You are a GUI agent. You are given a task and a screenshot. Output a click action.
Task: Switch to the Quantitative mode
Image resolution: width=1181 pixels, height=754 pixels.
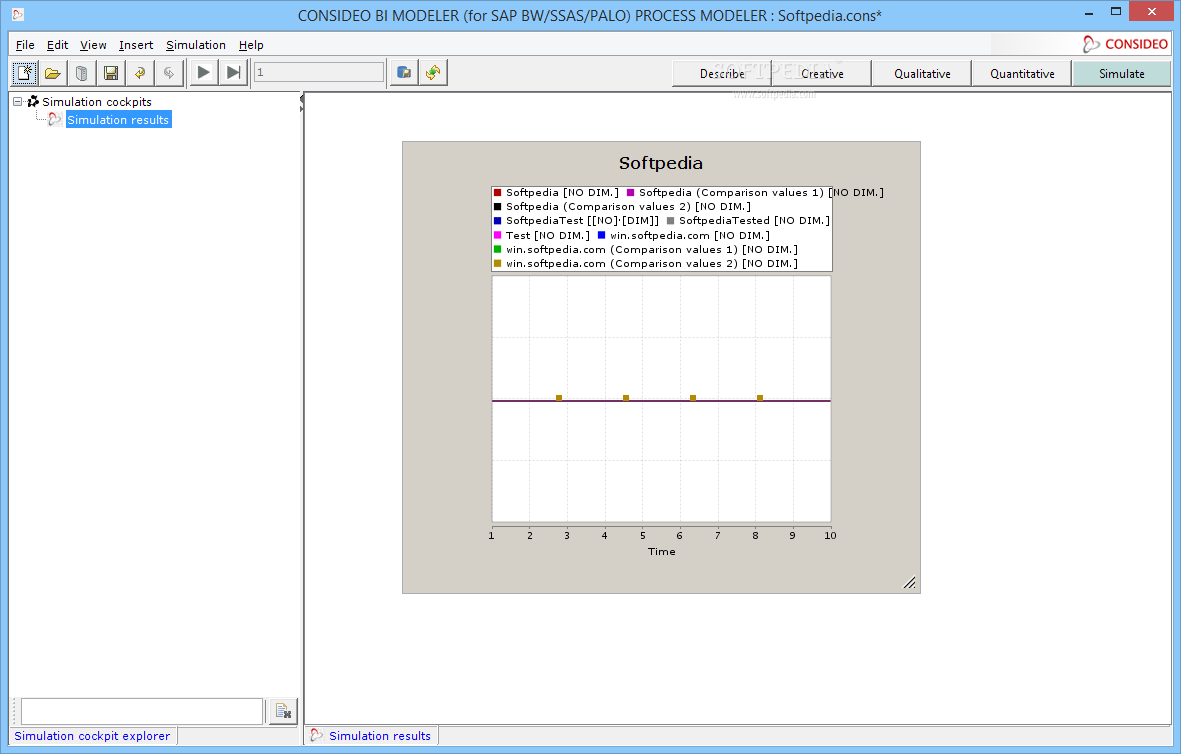(1022, 74)
